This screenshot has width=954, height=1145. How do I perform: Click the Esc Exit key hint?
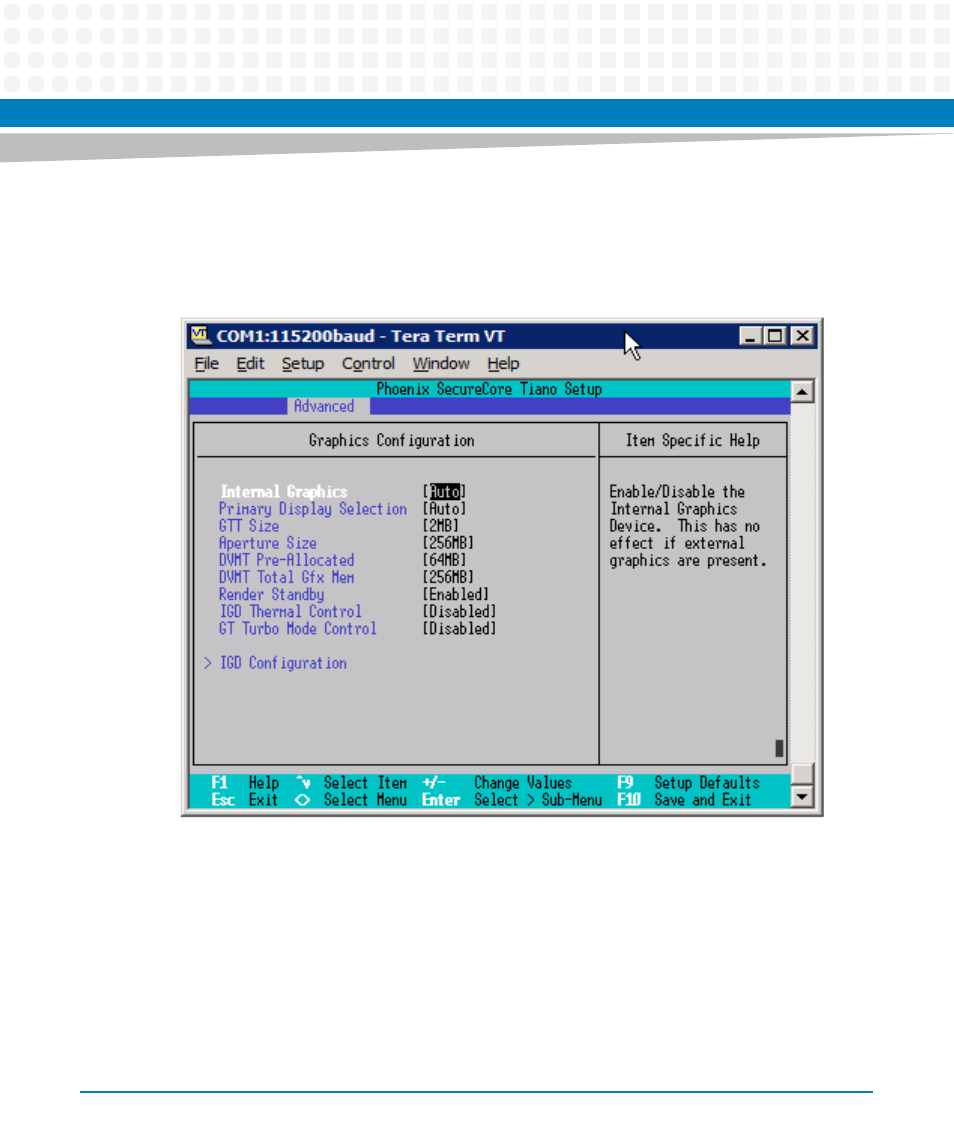[245, 800]
